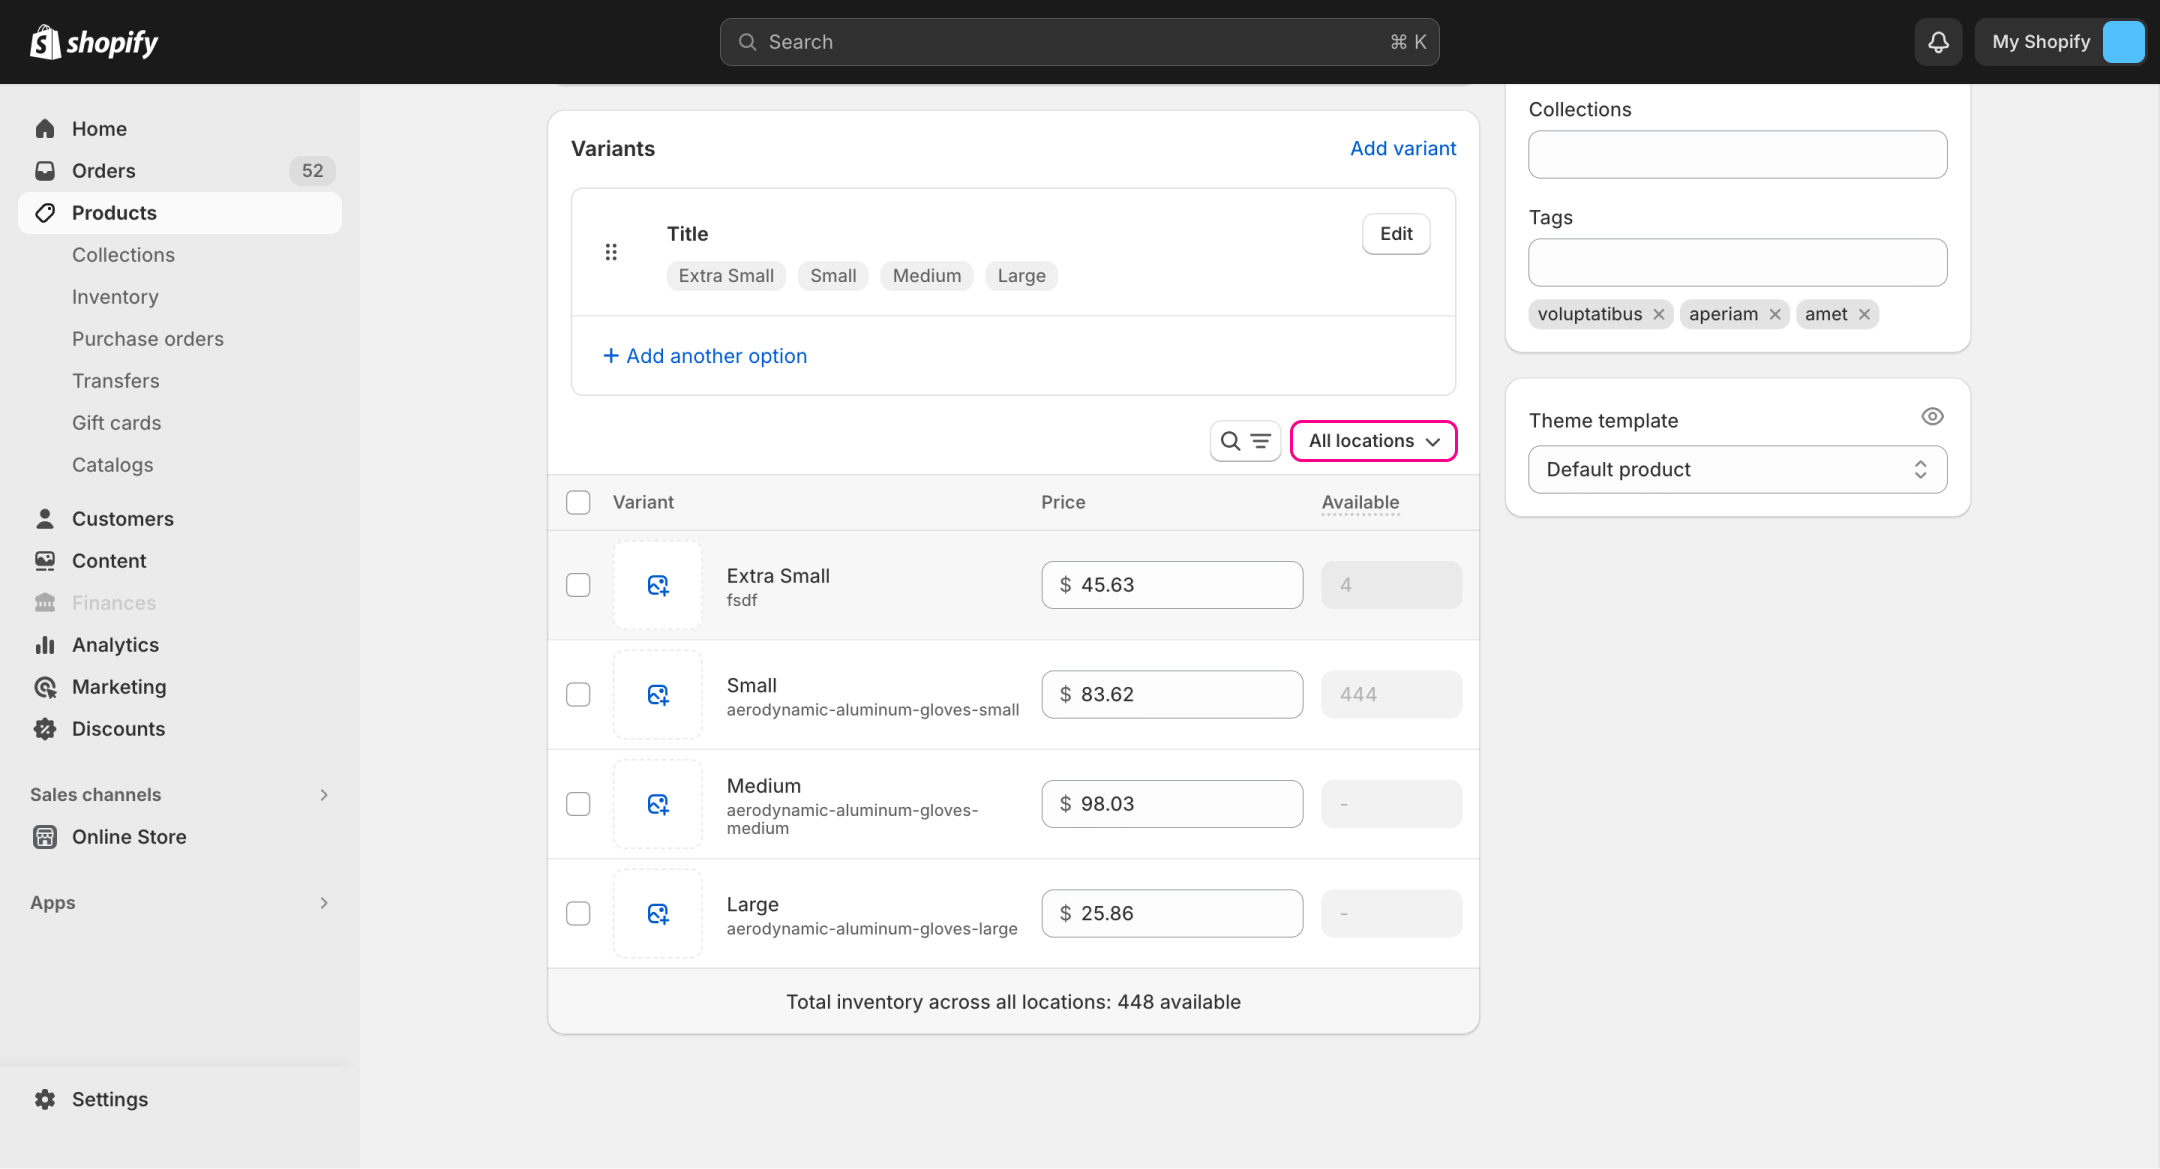
Task: Open search and filter variants icon
Action: 1245,441
